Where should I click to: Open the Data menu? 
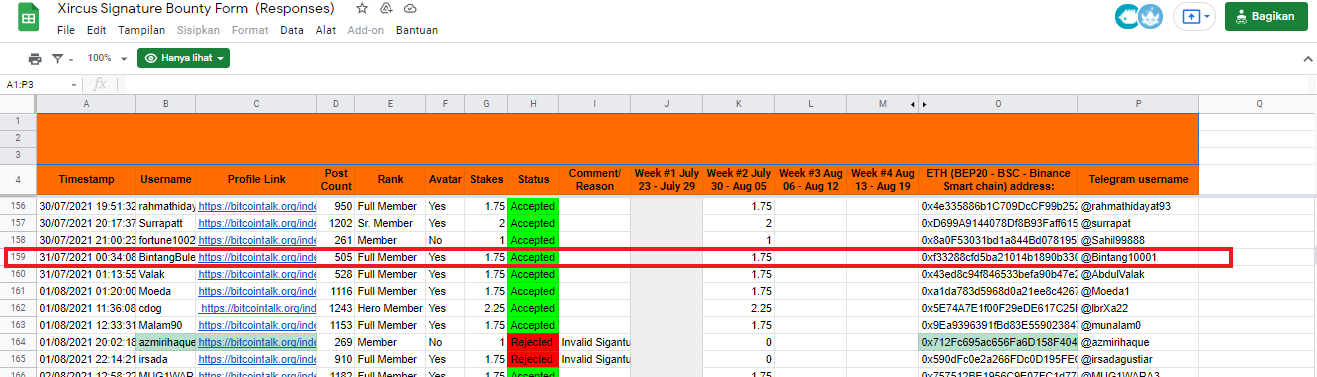coord(292,30)
